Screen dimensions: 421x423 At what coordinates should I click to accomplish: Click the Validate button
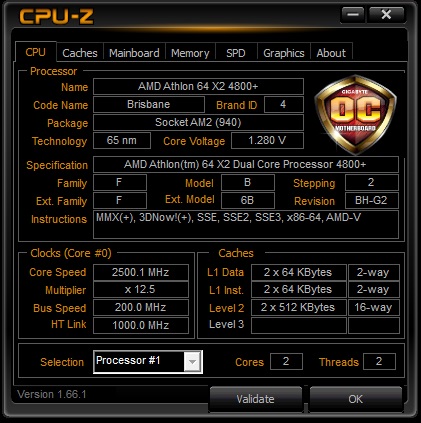point(255,399)
